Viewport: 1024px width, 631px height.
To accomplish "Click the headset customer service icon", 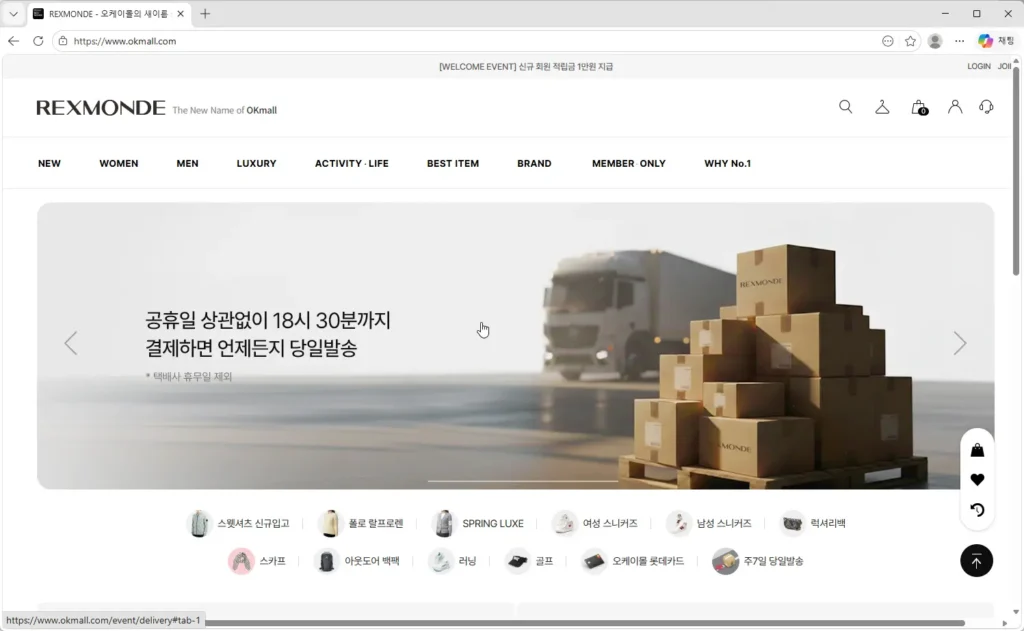I will [x=986, y=106].
